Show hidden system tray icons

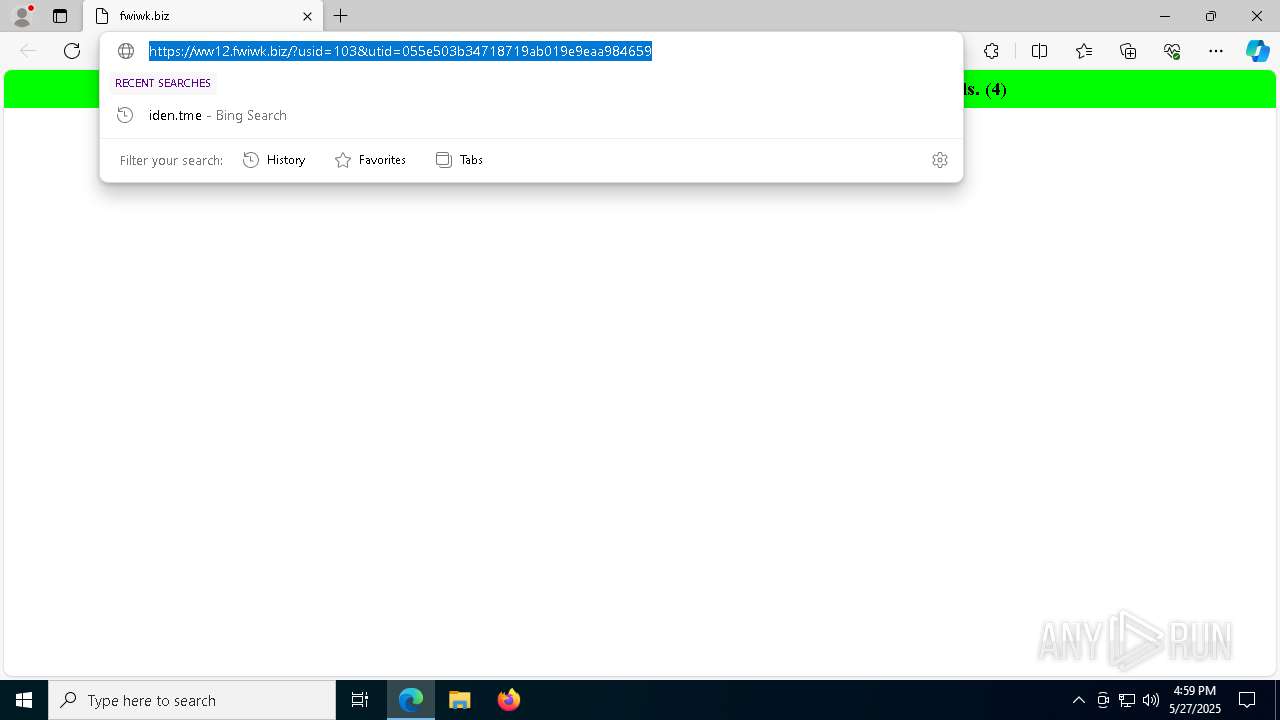tap(1078, 700)
